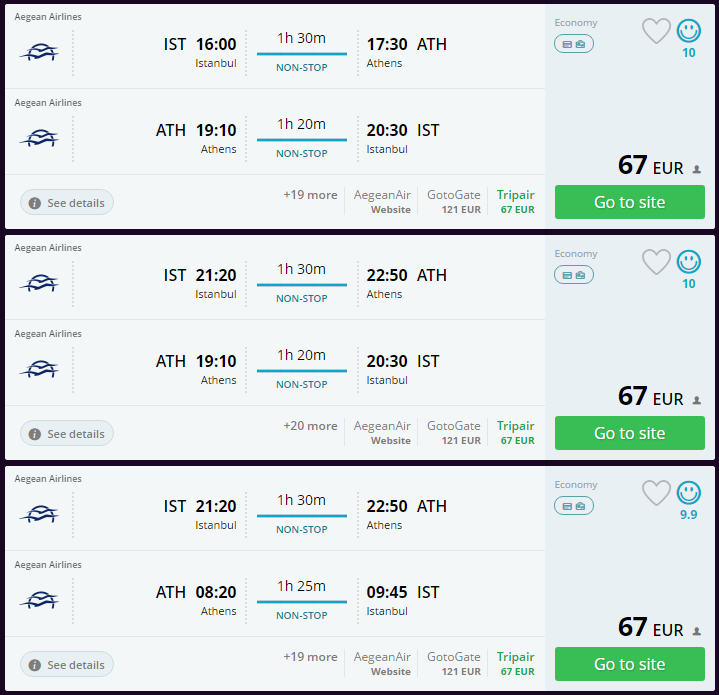Viewport: 719px width, 695px height.
Task: Expand See details for the first flight
Action: (x=67, y=203)
